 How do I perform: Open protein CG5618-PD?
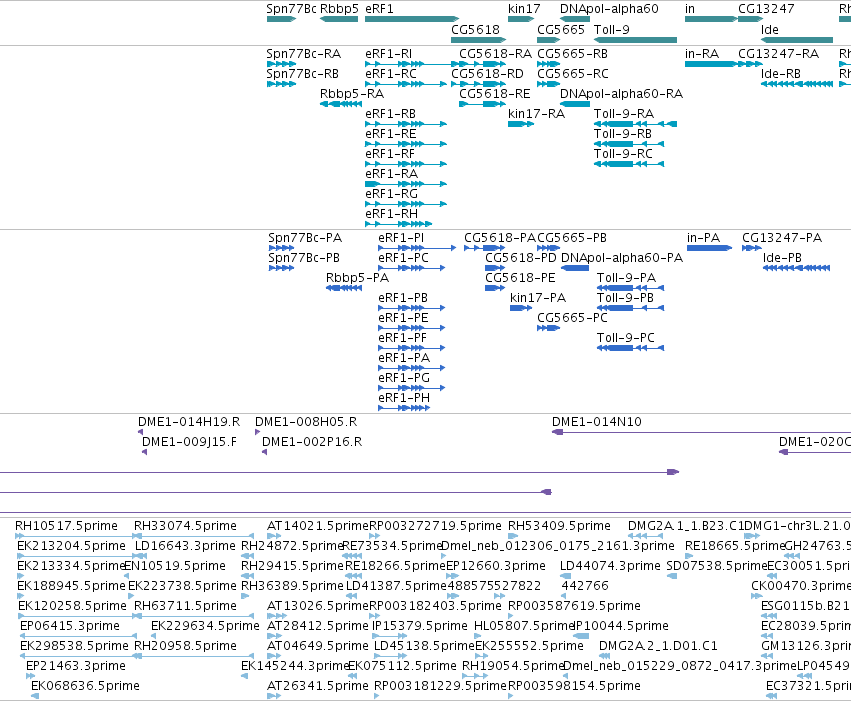click(x=520, y=258)
